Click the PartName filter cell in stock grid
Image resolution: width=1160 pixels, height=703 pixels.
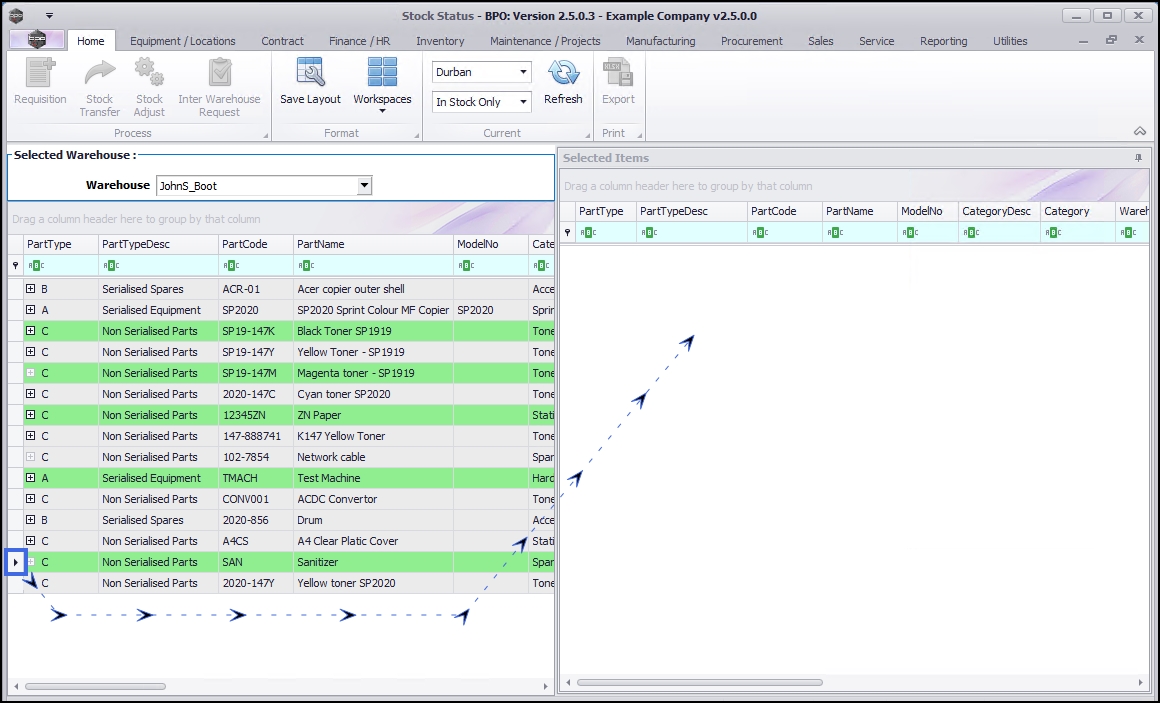click(374, 265)
